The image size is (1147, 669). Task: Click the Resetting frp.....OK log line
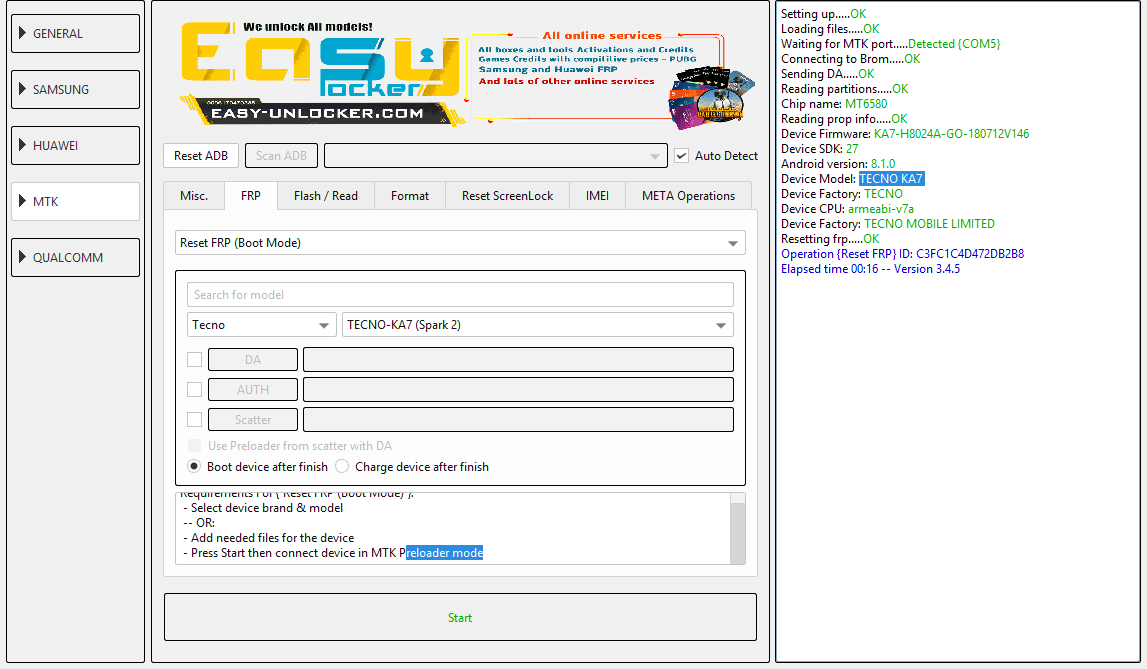830,239
